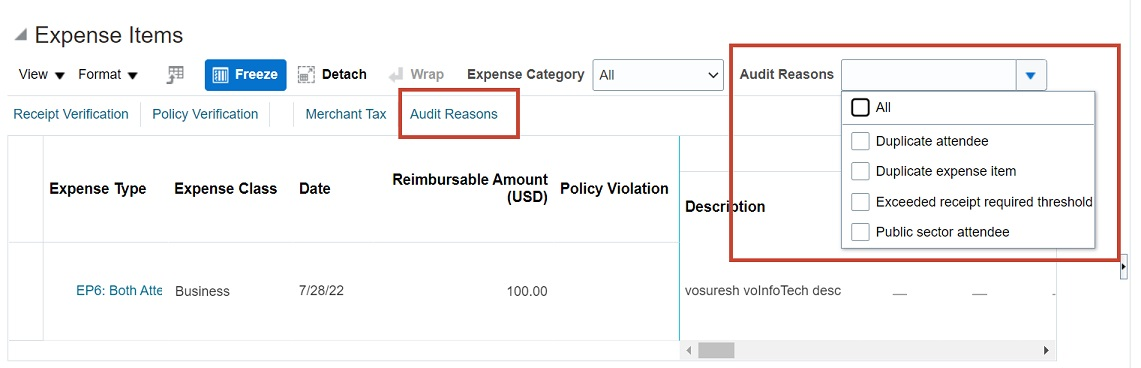Click the right-side panel splitter arrow
1141x368 pixels.
tap(1124, 268)
